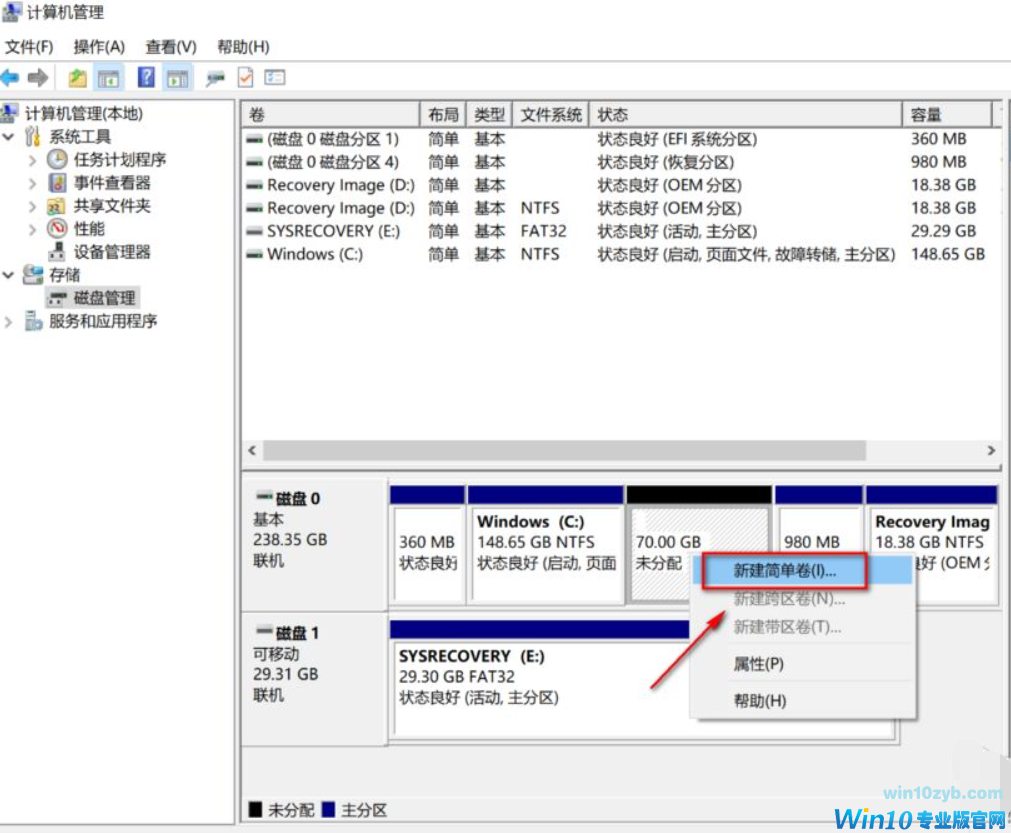Viewport: 1011px width, 833px height.
Task: Open Help using the blue question mark icon
Action: point(147,78)
